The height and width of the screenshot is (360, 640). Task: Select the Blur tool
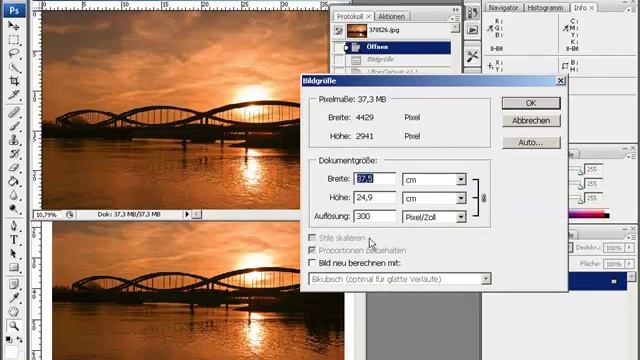[x=14, y=195]
